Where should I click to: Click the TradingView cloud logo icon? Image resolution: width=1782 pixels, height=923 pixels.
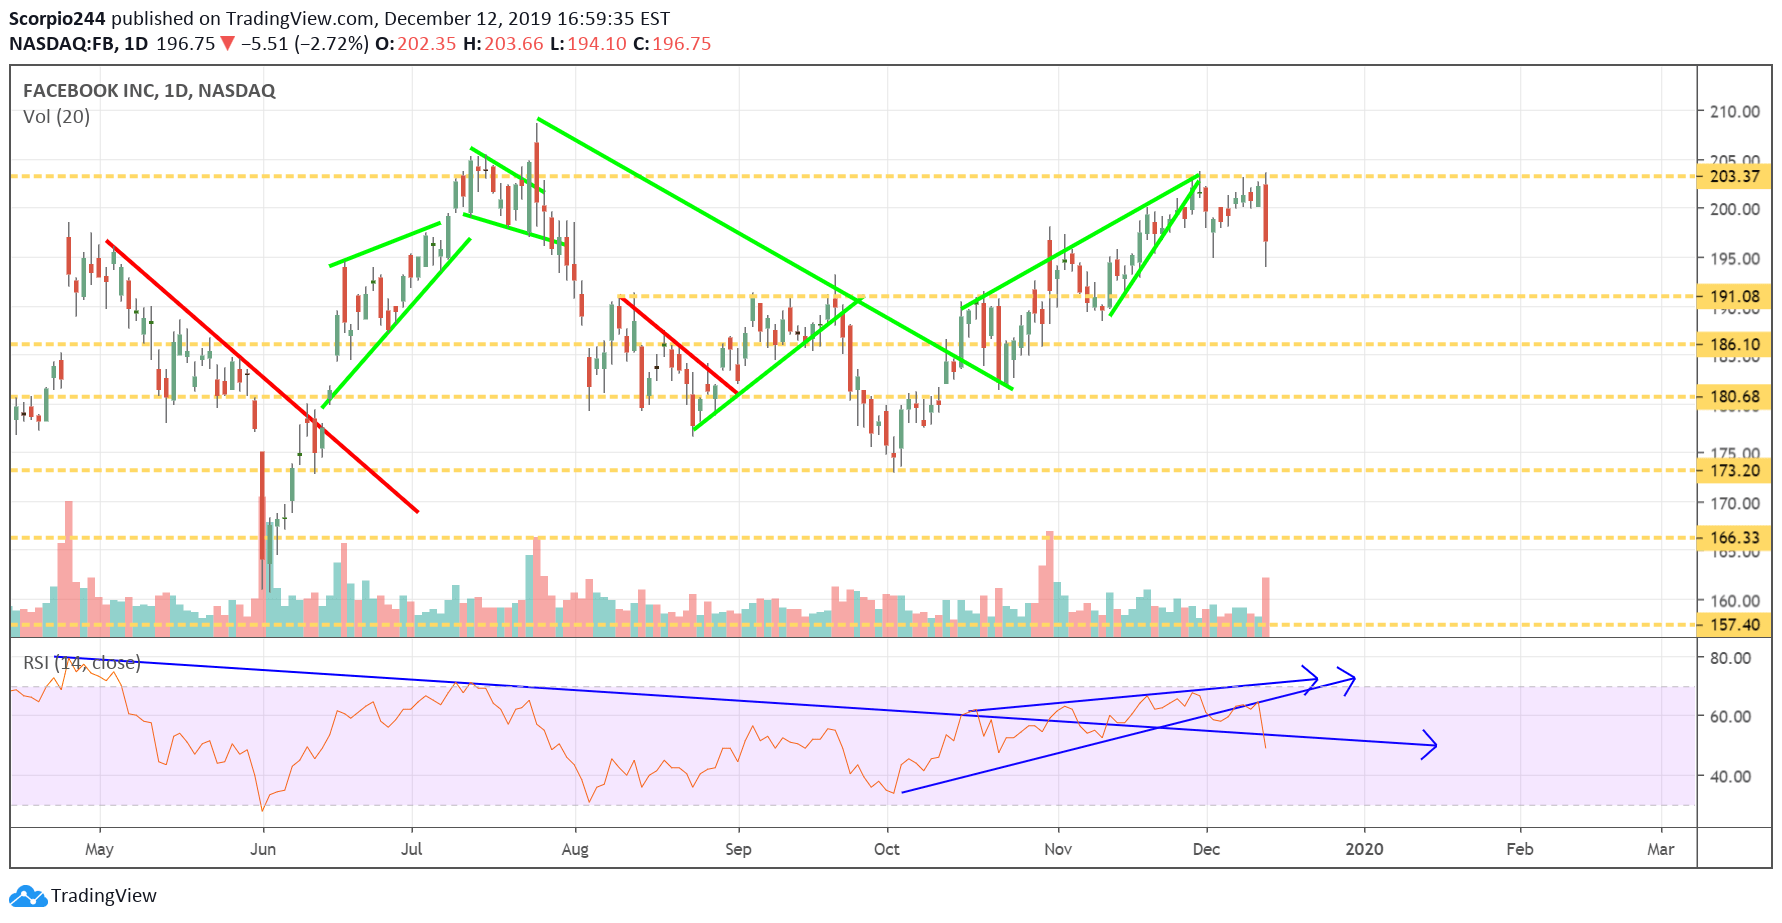pos(28,896)
